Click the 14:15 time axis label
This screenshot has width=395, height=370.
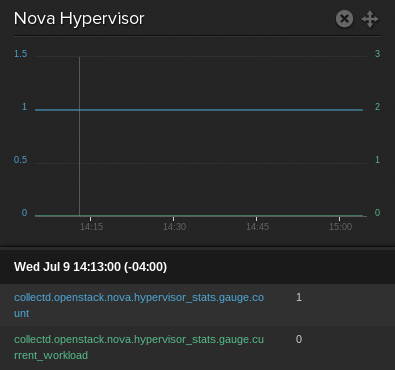(x=91, y=227)
